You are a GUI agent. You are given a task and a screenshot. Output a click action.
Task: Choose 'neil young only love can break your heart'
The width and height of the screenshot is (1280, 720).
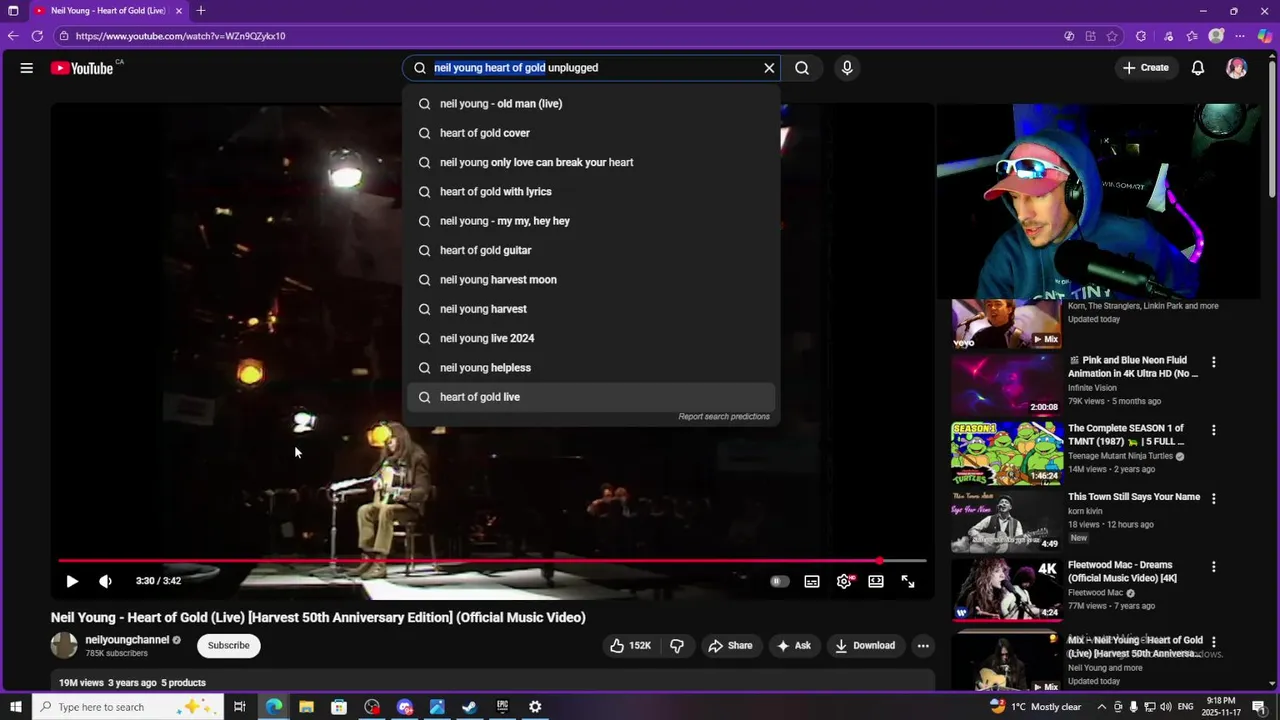(x=592, y=162)
